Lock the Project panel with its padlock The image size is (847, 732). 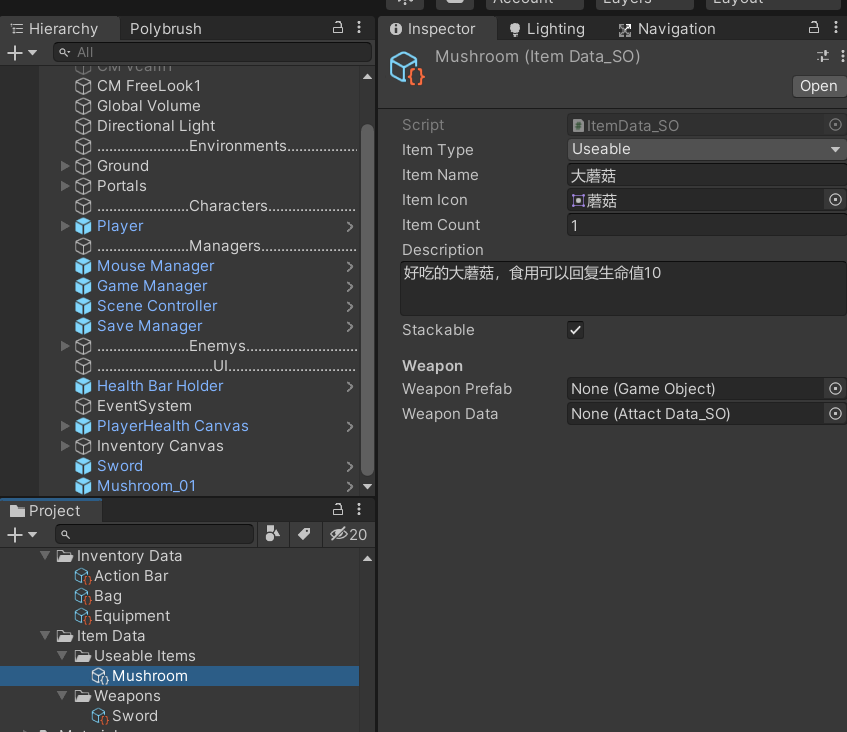(x=337, y=510)
